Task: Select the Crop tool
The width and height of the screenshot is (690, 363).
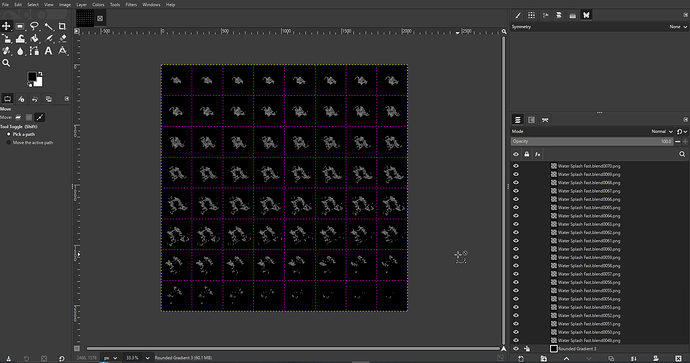Action: 62,26
